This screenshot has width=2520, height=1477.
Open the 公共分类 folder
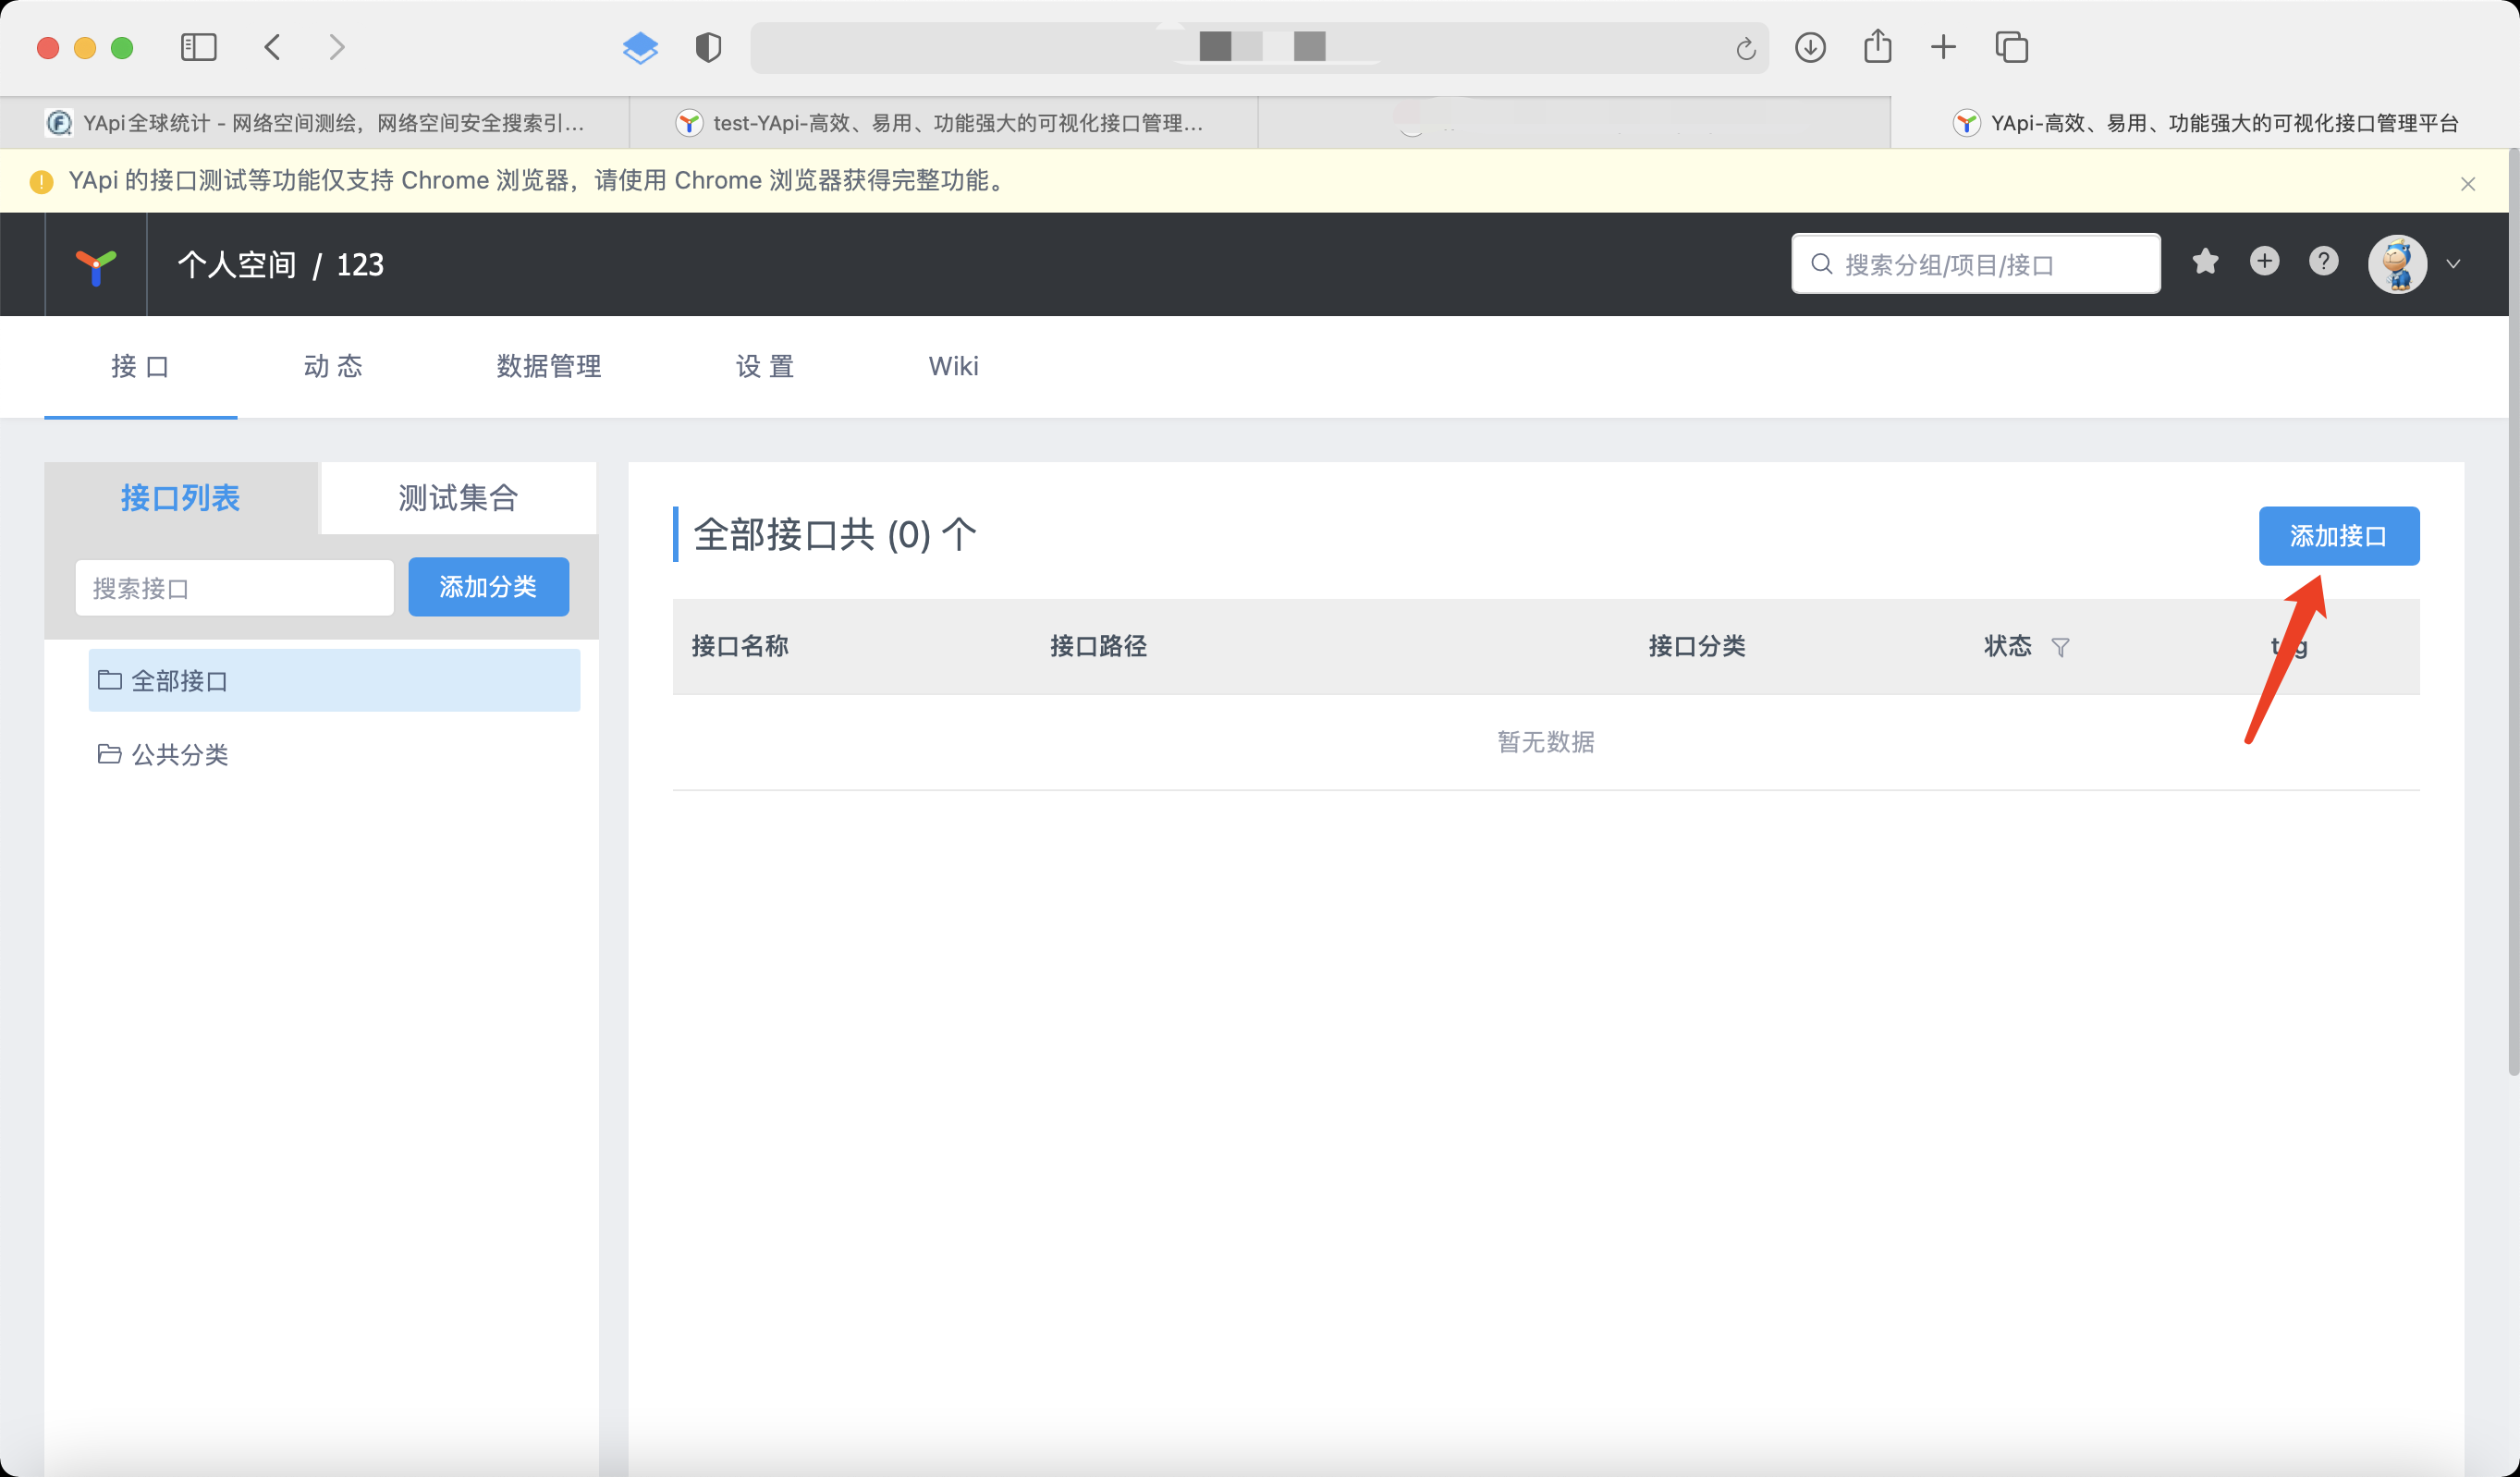tap(180, 754)
